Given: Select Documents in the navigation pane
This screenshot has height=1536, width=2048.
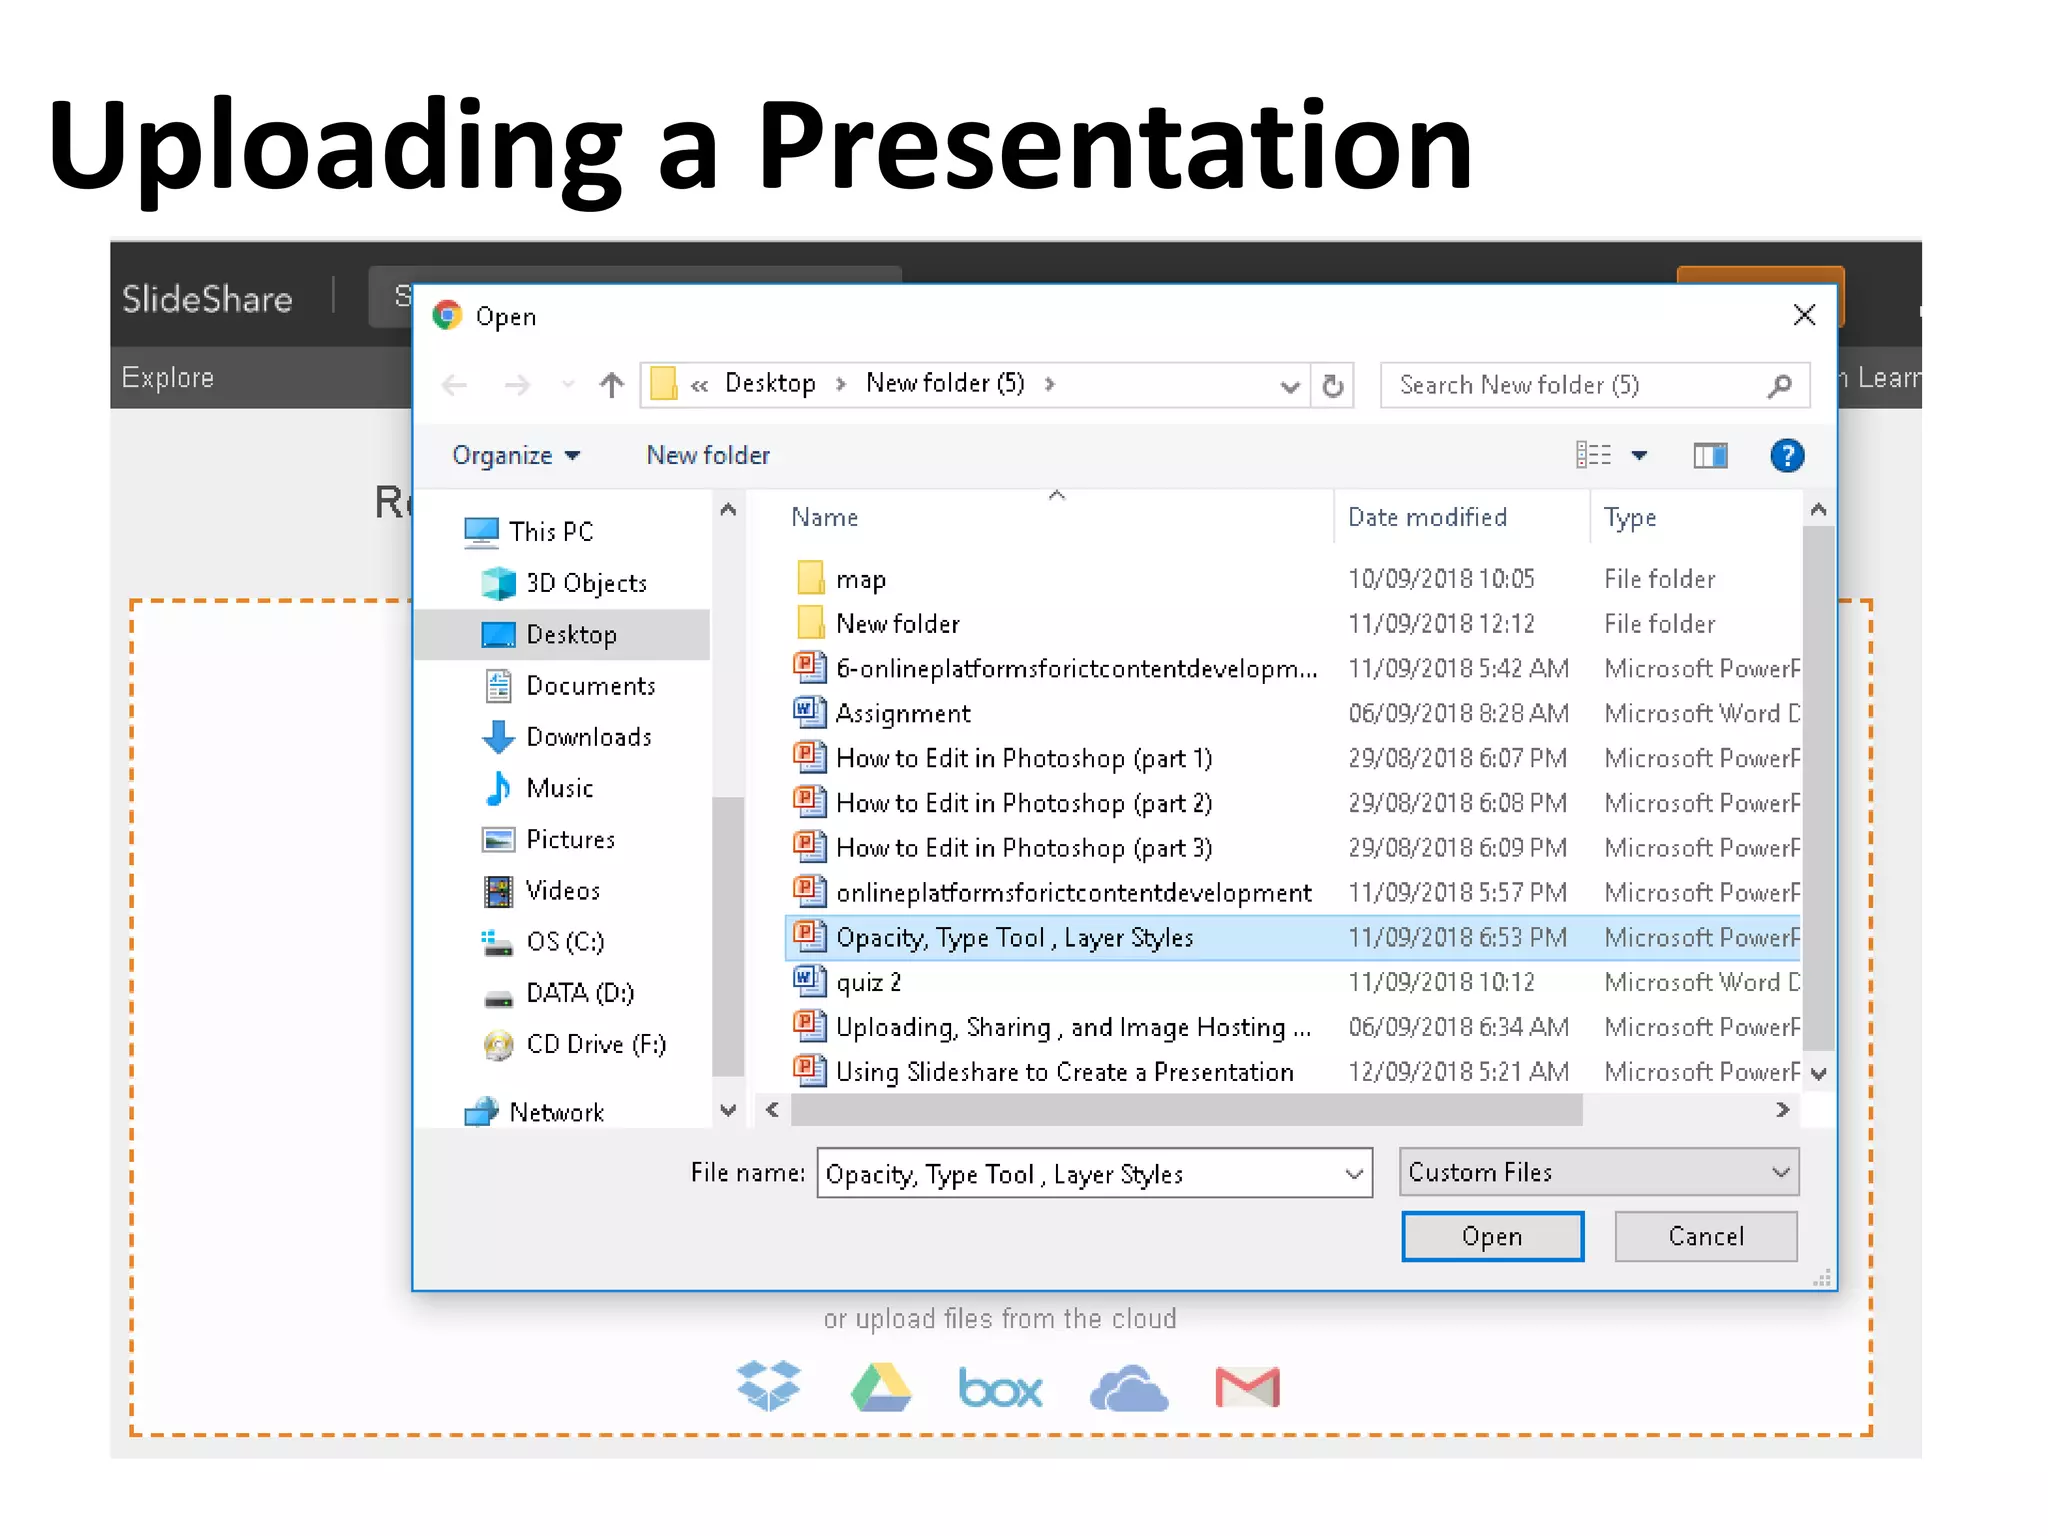Looking at the screenshot, I should point(590,686).
